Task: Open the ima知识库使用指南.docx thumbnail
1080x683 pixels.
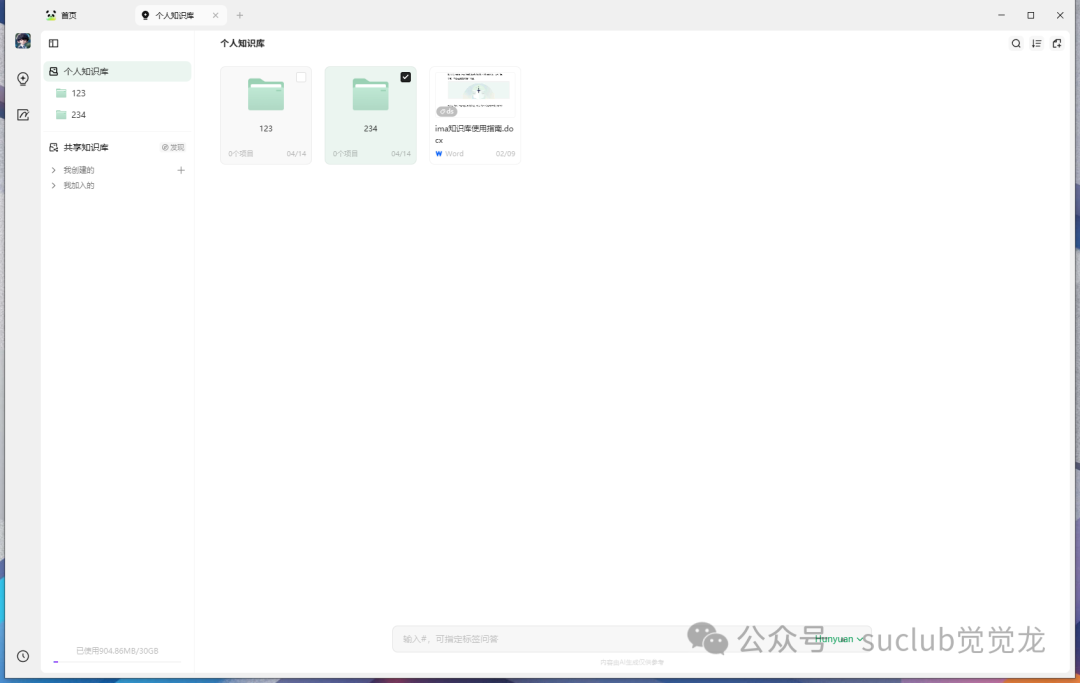Action: pos(475,94)
